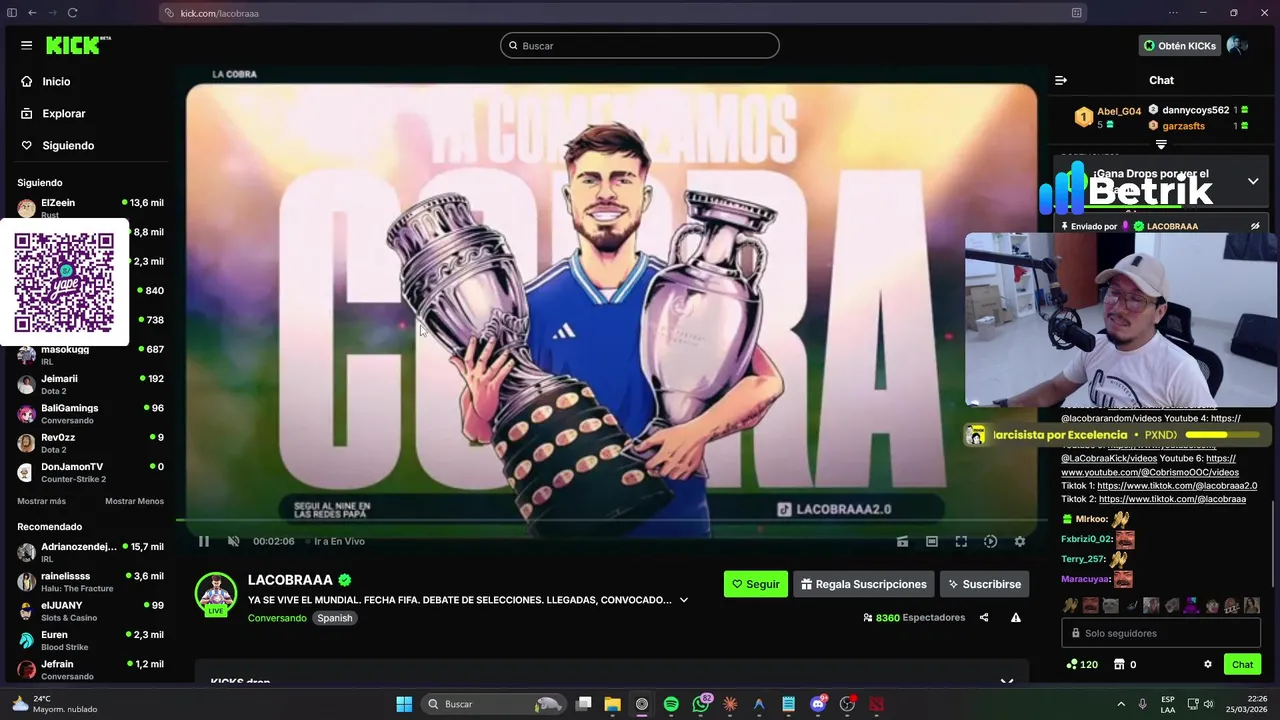Go to Inicio in sidebar
1280x720 pixels.
(x=56, y=82)
